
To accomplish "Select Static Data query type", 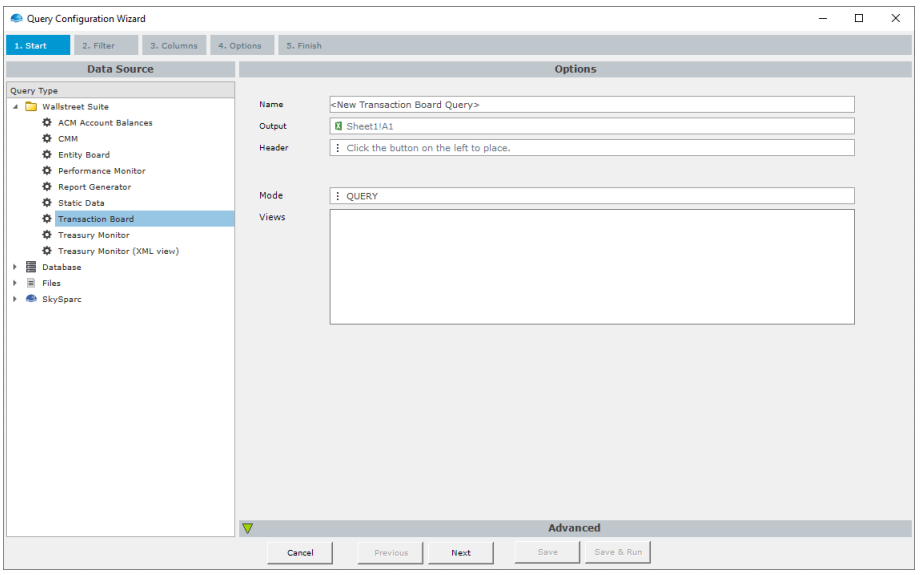I will [81, 203].
